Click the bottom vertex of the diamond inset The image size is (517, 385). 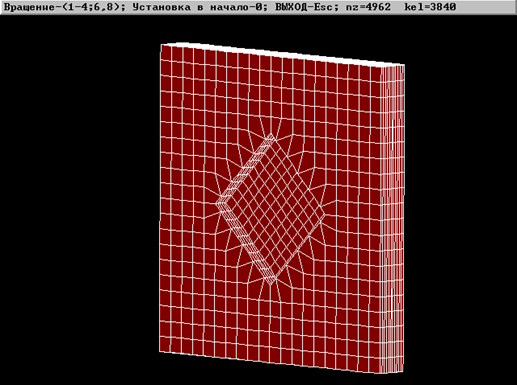271,284
